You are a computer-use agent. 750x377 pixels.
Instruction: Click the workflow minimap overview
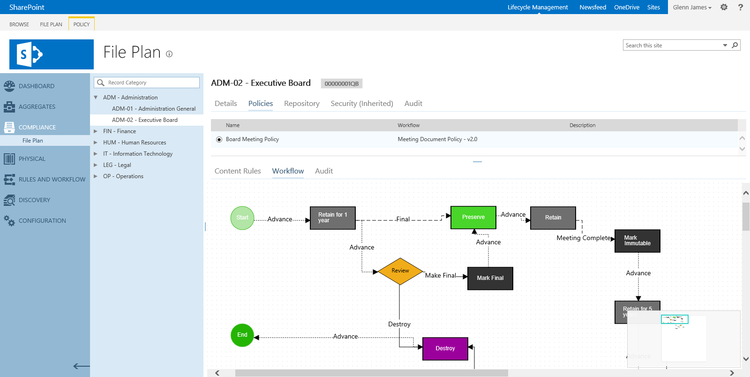(x=684, y=339)
